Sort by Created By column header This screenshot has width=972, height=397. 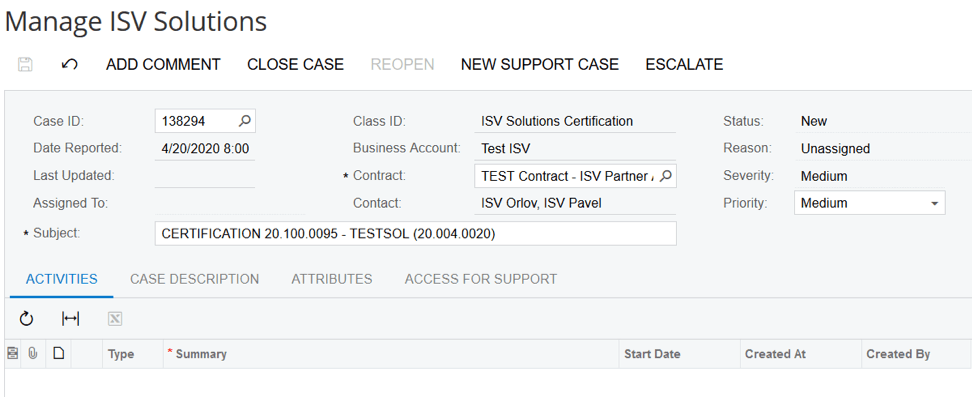point(916,354)
